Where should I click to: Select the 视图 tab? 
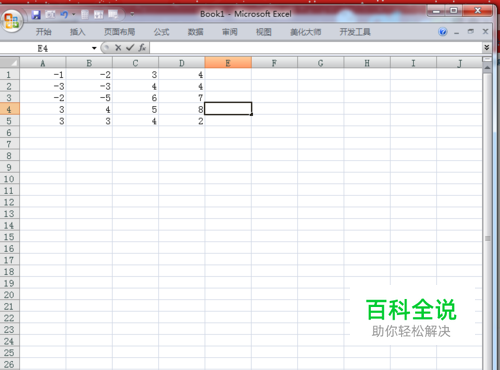coord(264,32)
